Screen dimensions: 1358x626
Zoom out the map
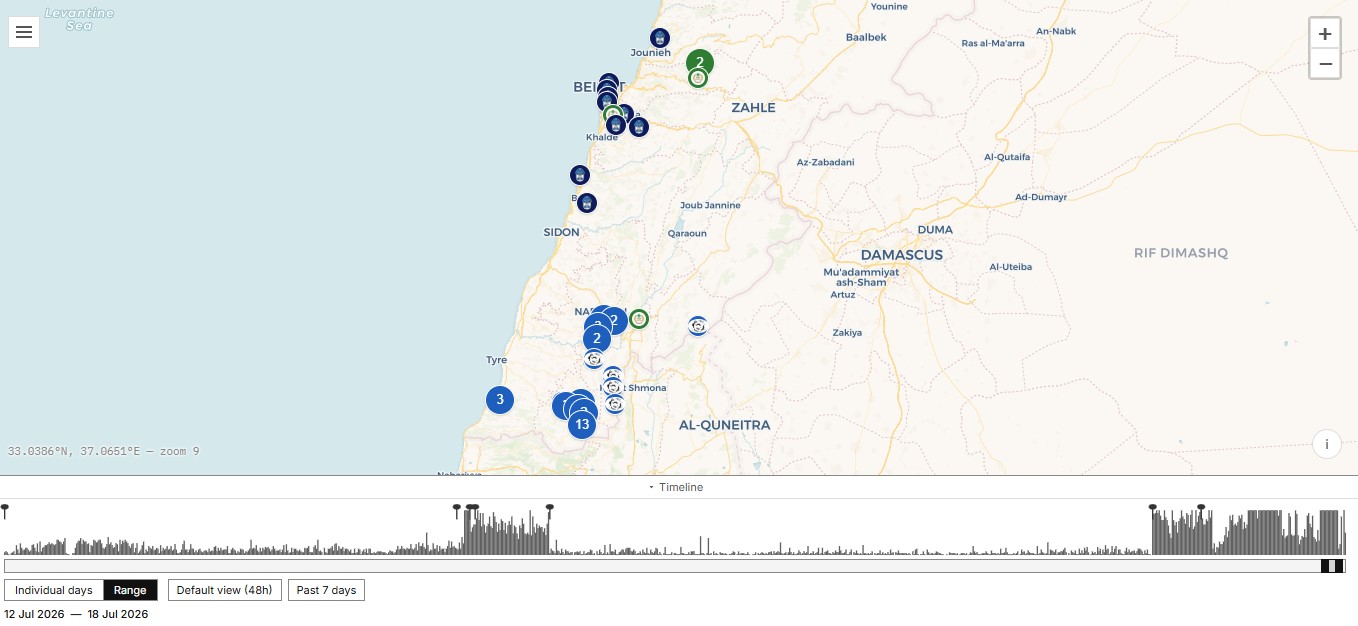pos(1325,64)
